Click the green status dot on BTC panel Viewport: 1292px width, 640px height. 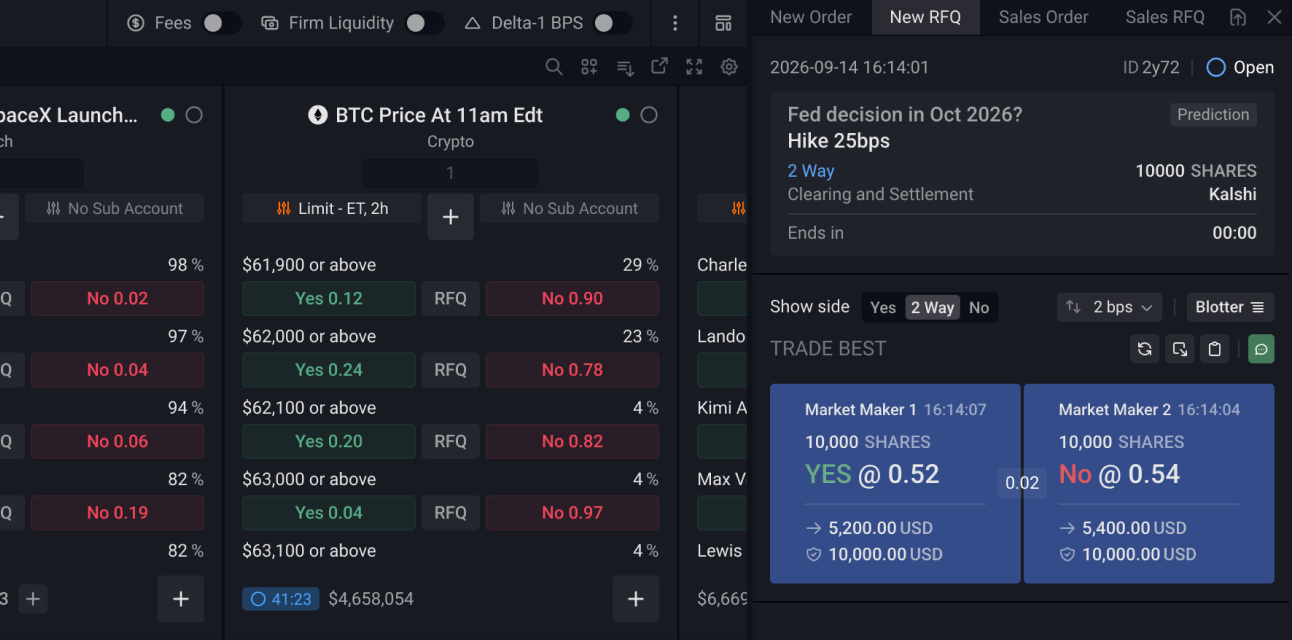(x=622, y=115)
